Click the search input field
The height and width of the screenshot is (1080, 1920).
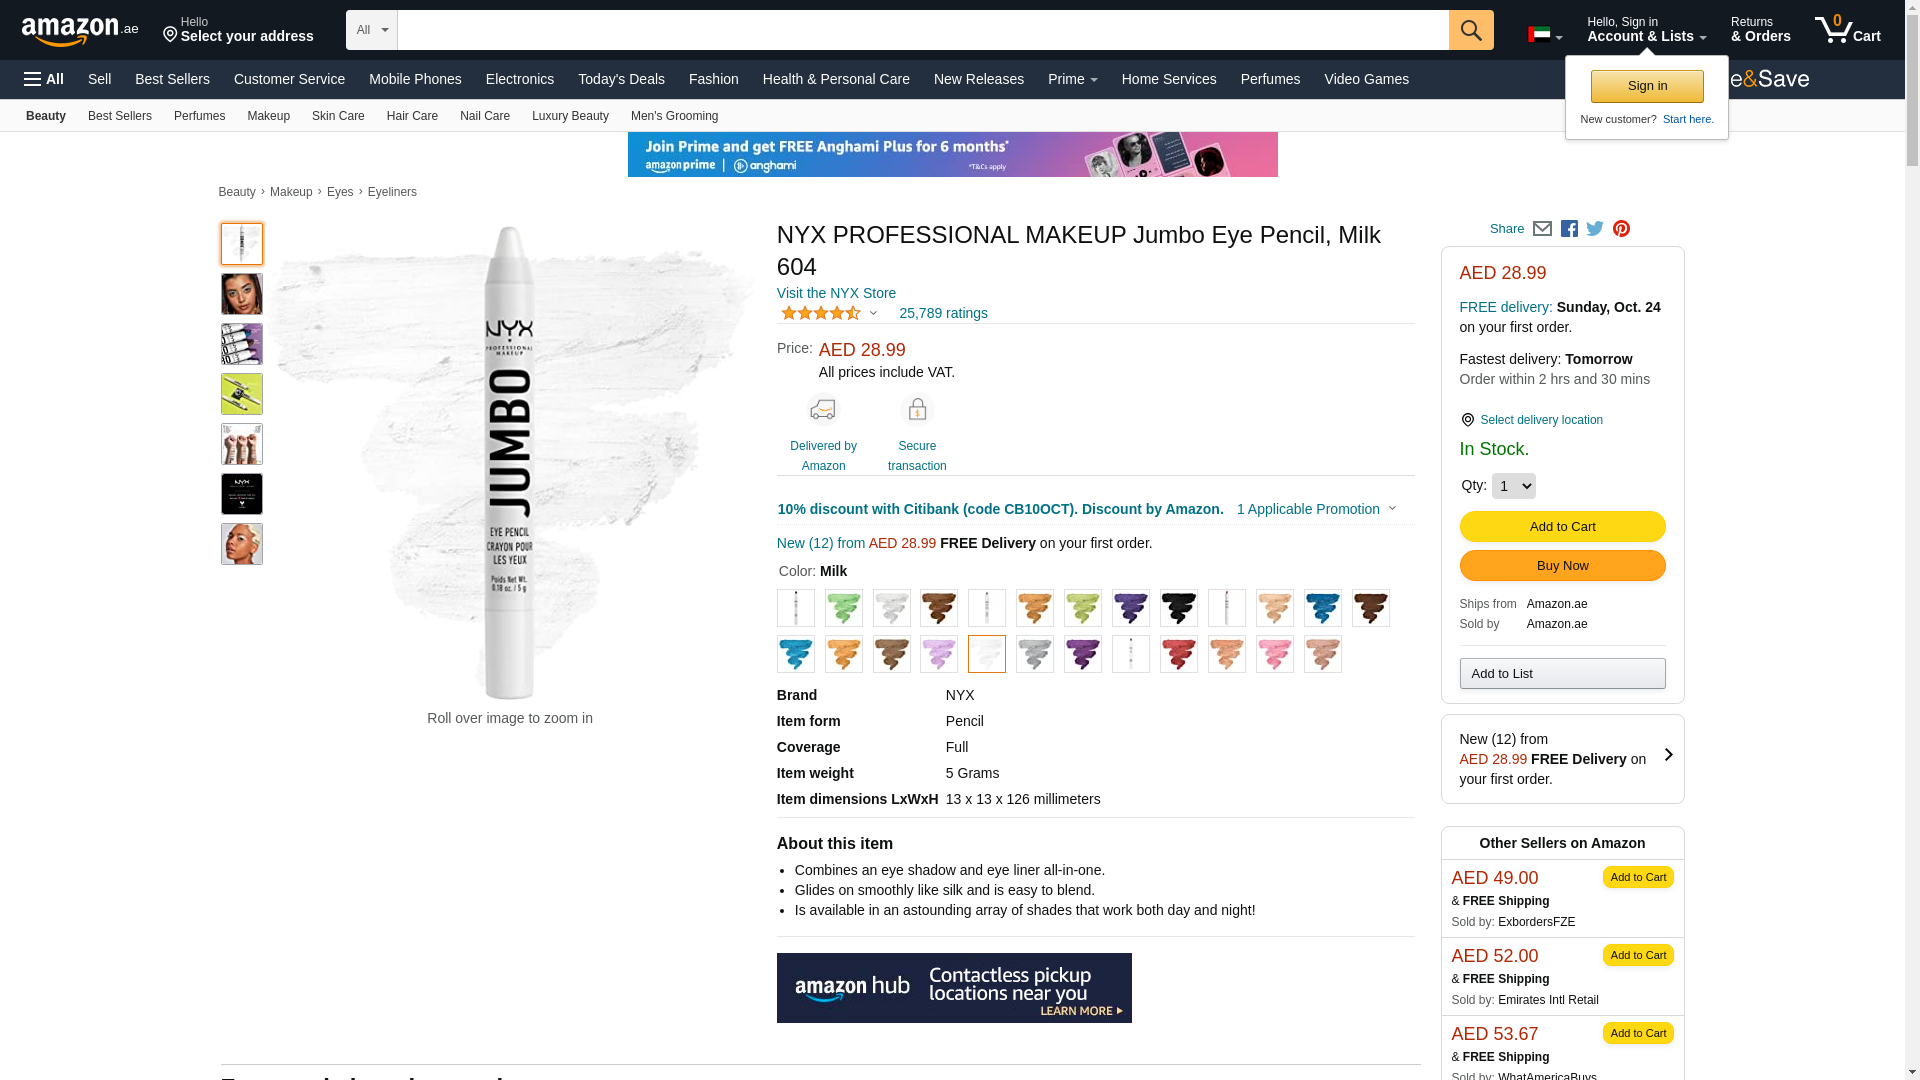point(922,30)
